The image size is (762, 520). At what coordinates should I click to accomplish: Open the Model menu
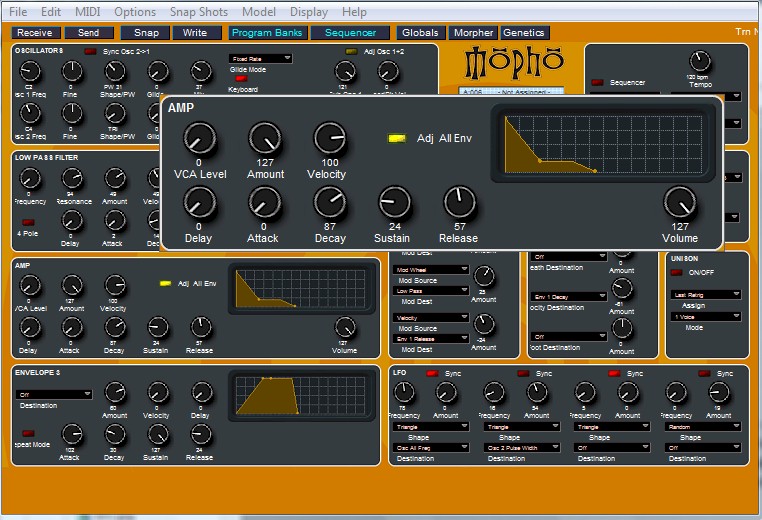(259, 12)
